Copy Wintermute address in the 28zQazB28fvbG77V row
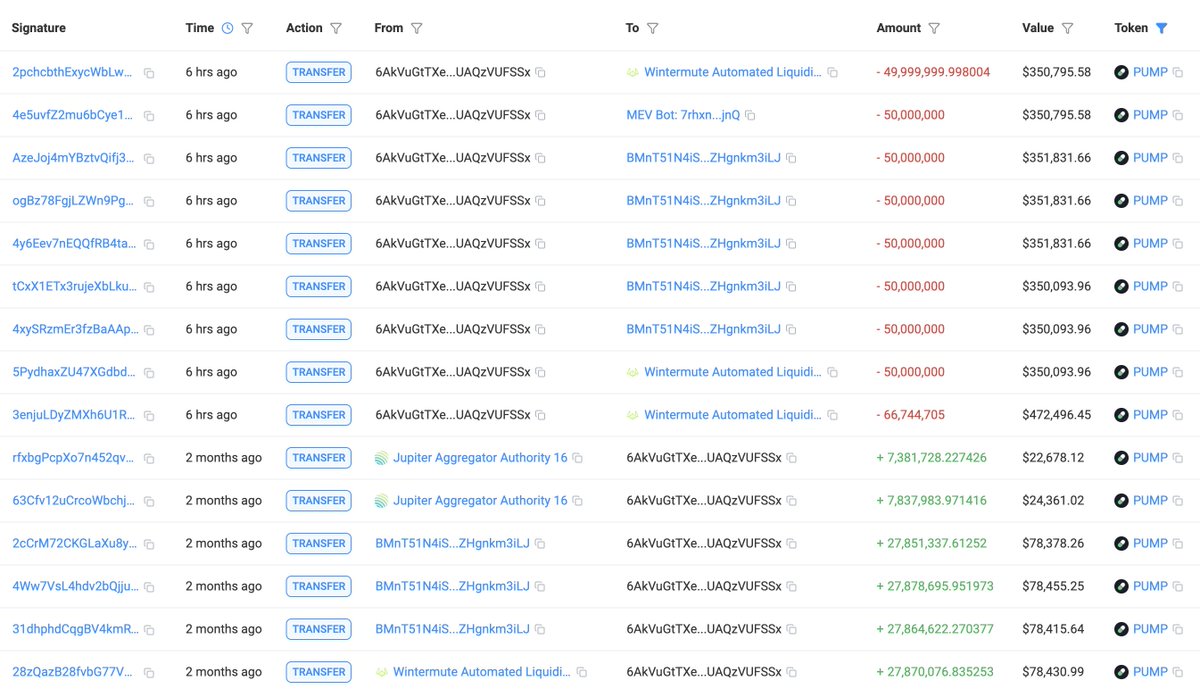 click(581, 673)
